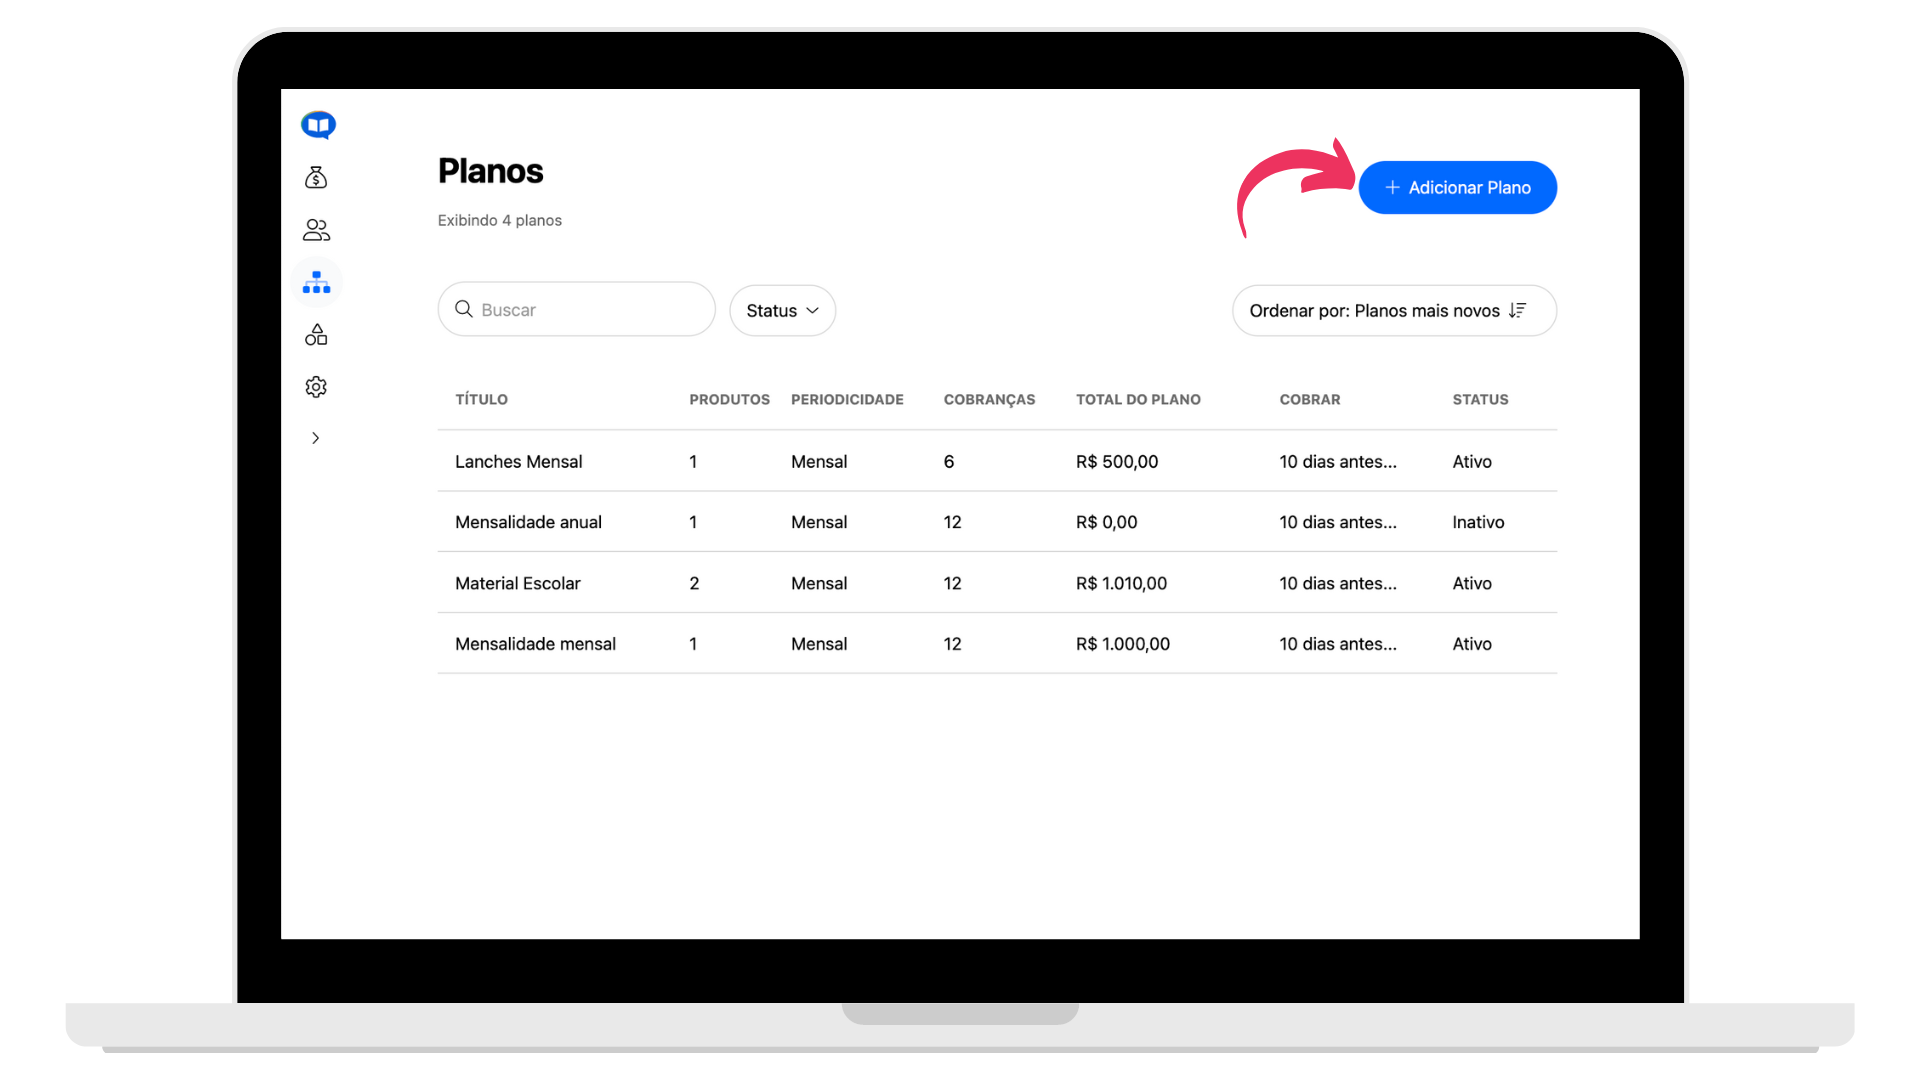Click the blue book logo icon
This screenshot has width=1920, height=1080.
pos(318,125)
